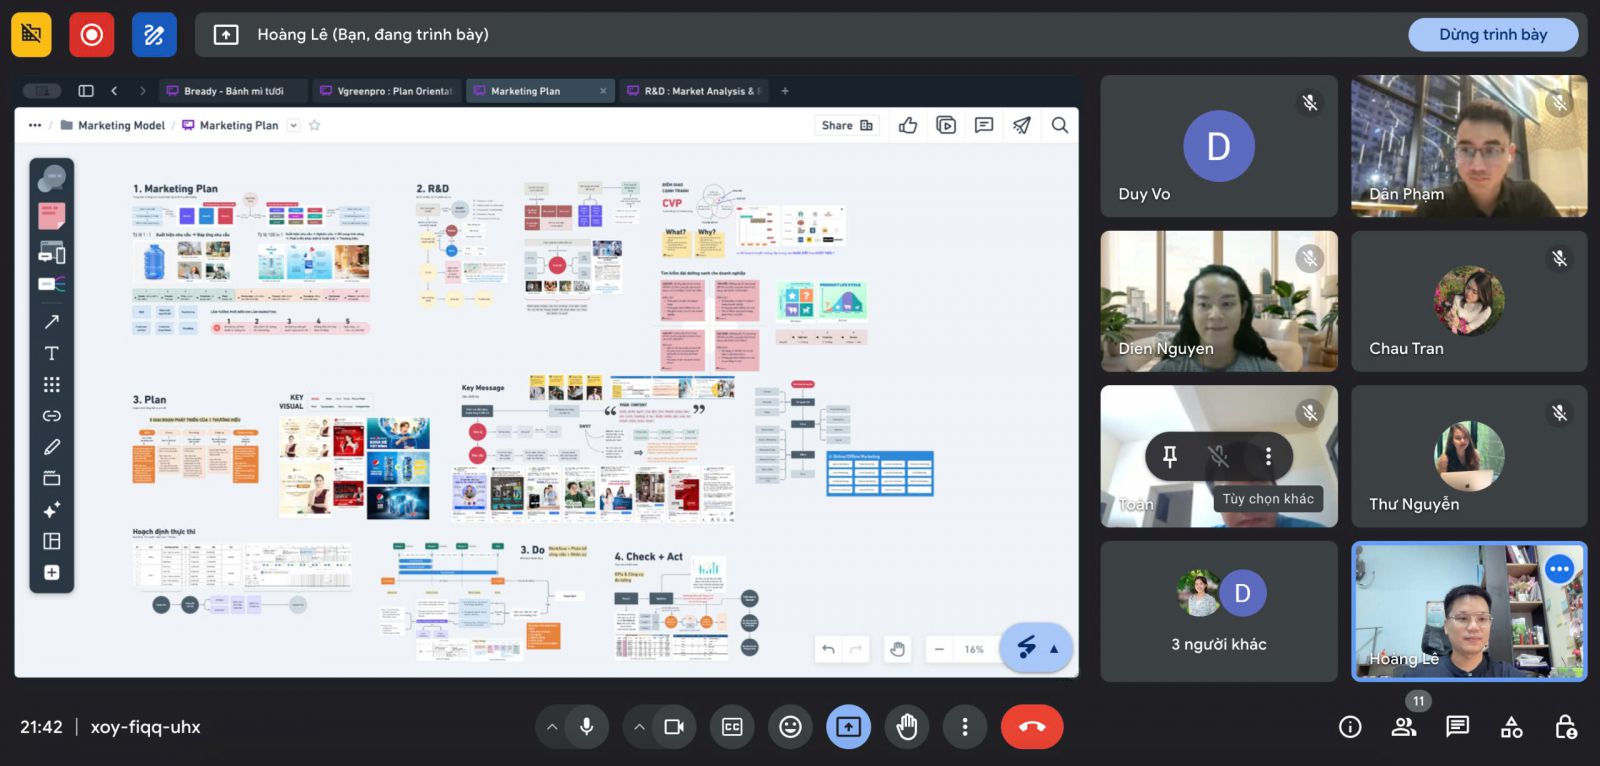Toggle the screen presenting button in call bar
Image resolution: width=1600 pixels, height=766 pixels.
(x=849, y=727)
